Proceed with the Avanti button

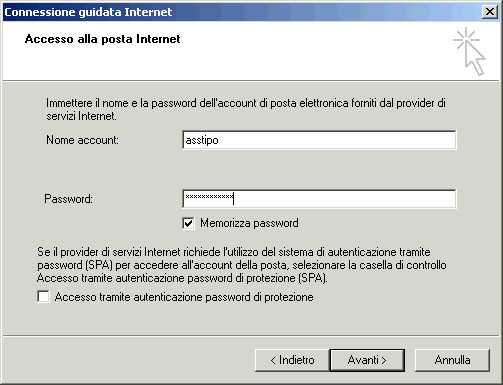367,360
